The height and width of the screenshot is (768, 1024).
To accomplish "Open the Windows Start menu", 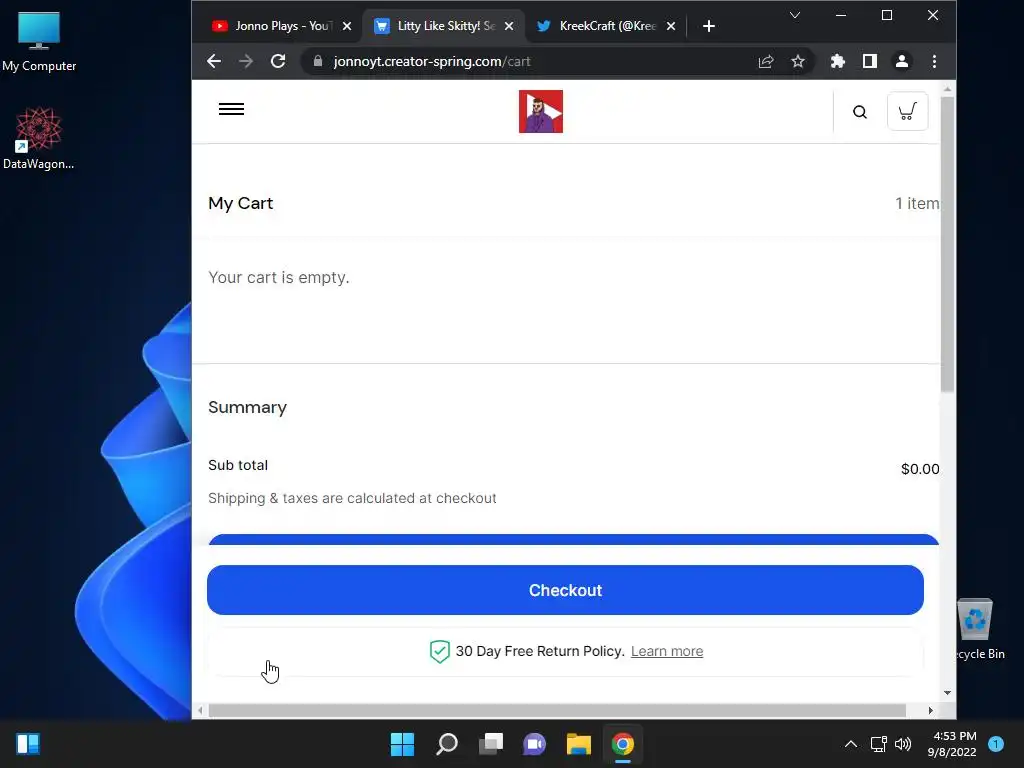I will tap(402, 744).
